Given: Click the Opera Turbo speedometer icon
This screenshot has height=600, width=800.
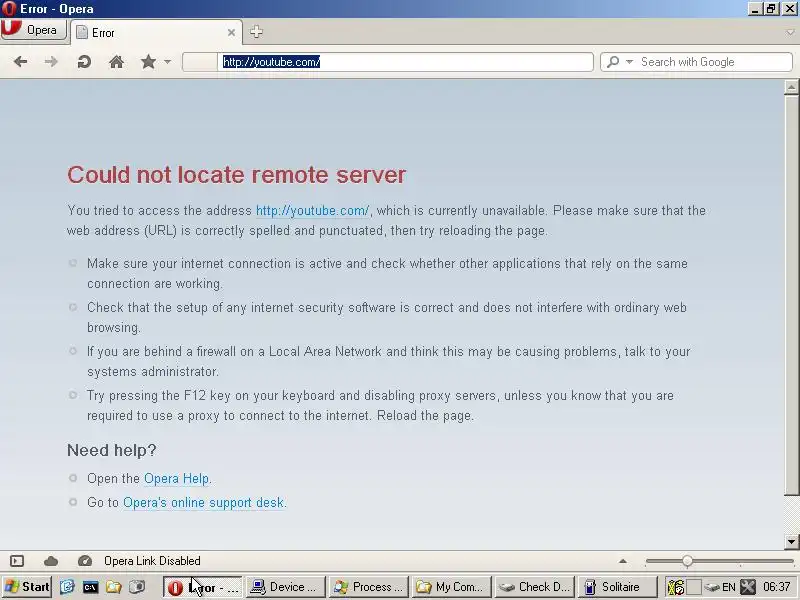Looking at the screenshot, I should click(85, 561).
